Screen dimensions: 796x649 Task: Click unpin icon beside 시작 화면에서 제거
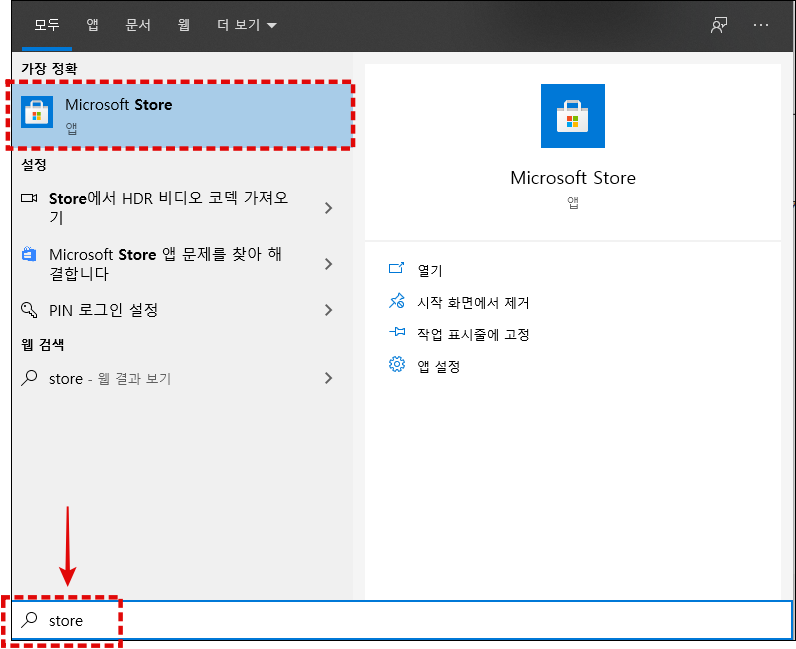coord(396,301)
